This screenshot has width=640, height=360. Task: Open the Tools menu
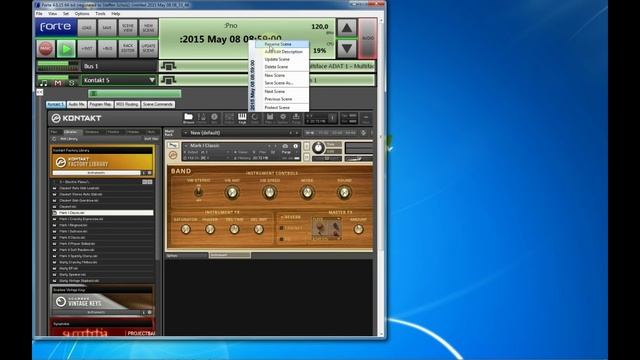coord(100,13)
